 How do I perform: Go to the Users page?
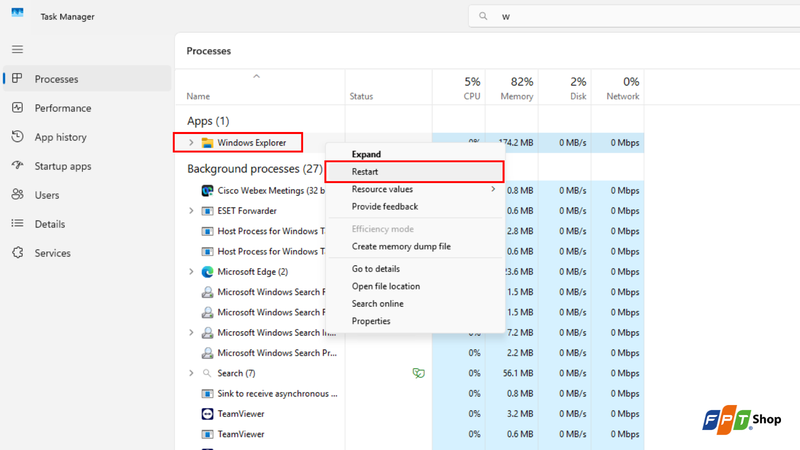(x=87, y=195)
